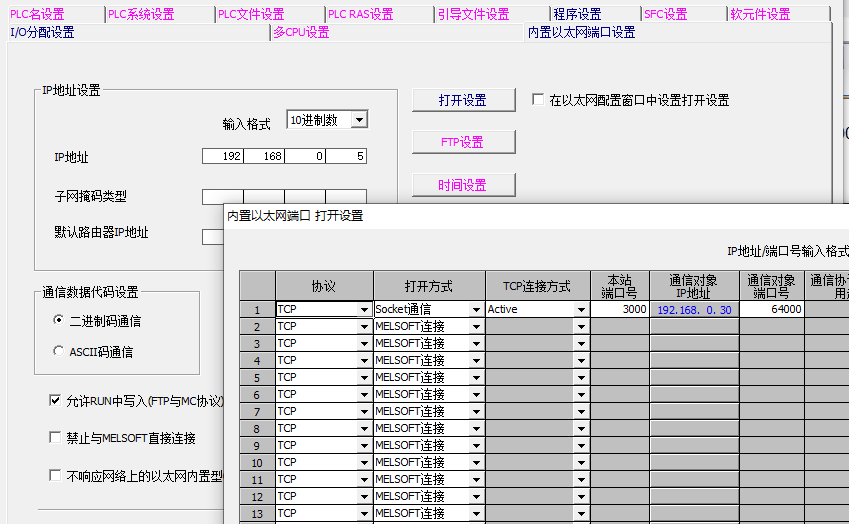Click row 1 本站端口号 field 3000
849x524 pixels.
tap(620, 310)
